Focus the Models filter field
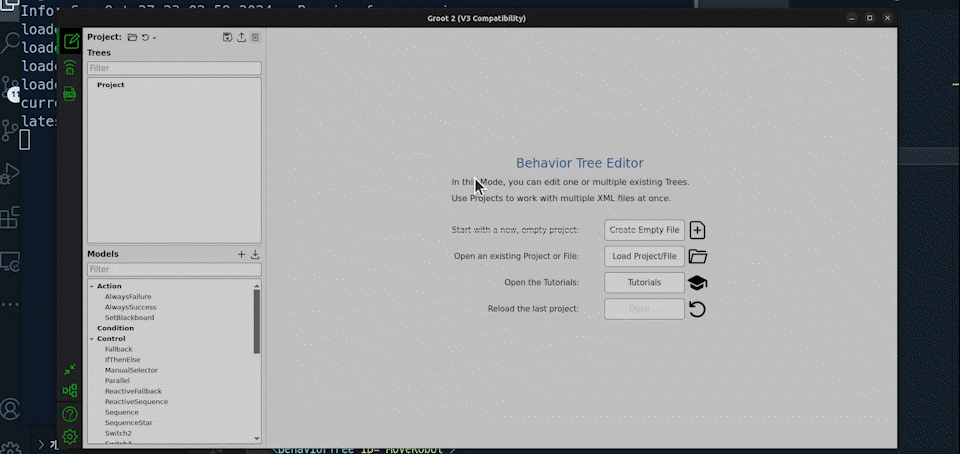Image resolution: width=960 pixels, height=454 pixels. pyautogui.click(x=174, y=269)
